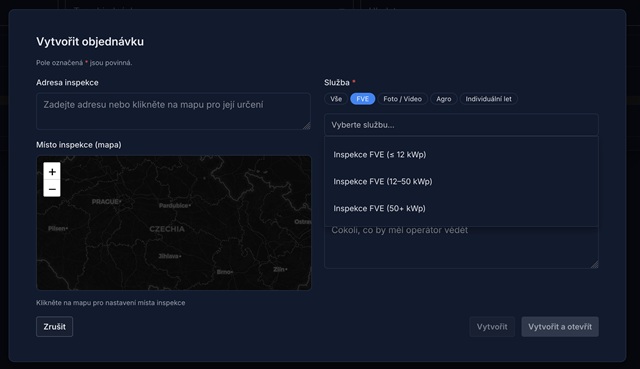Viewport: 640px width, 369px height.
Task: Open the Vyberte službu dropdown
Action: point(461,125)
